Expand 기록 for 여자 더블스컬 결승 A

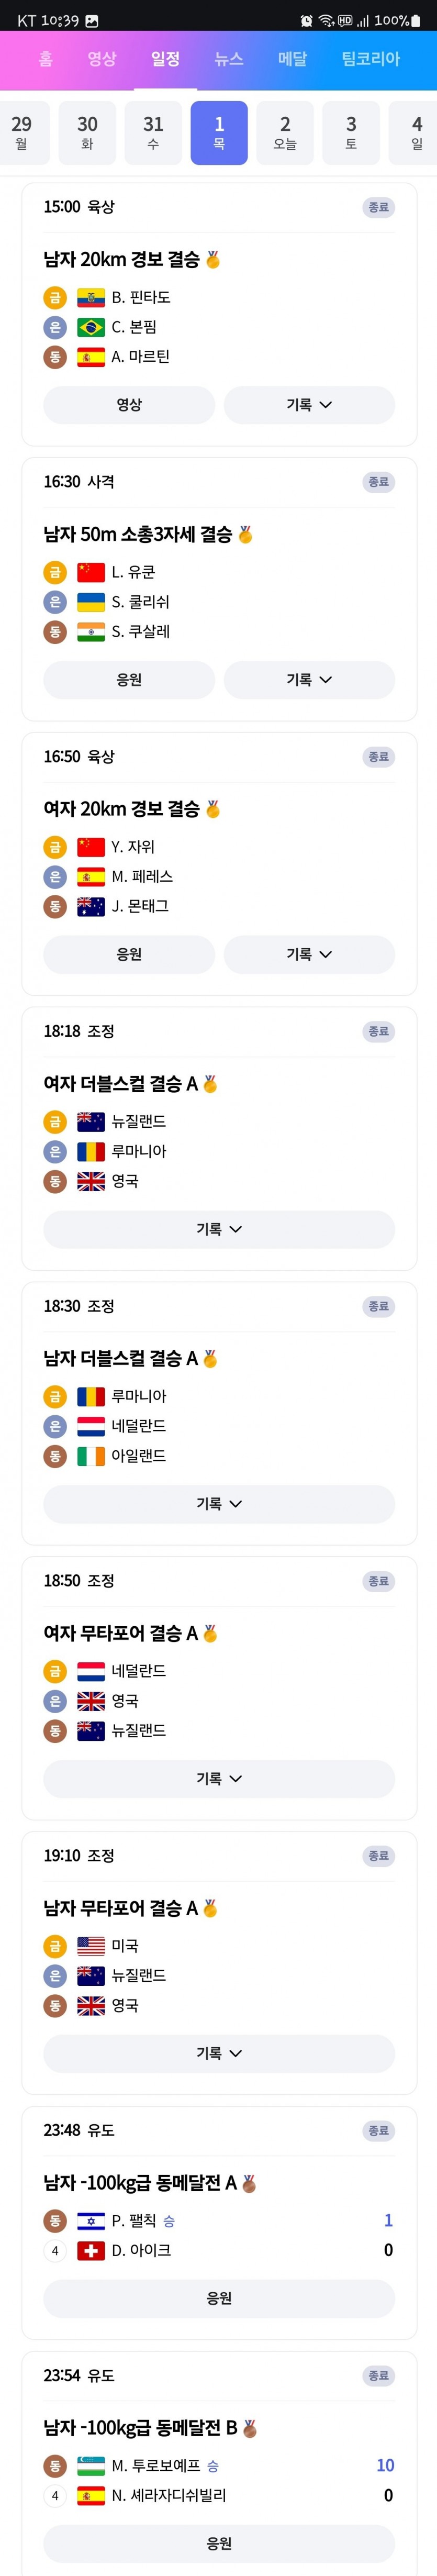click(x=219, y=1229)
